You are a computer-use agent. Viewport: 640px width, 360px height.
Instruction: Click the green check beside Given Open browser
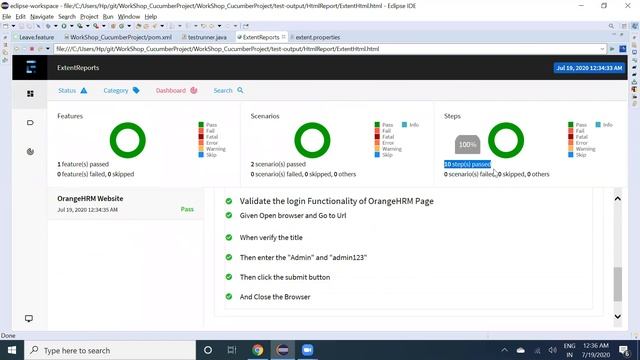click(x=229, y=215)
